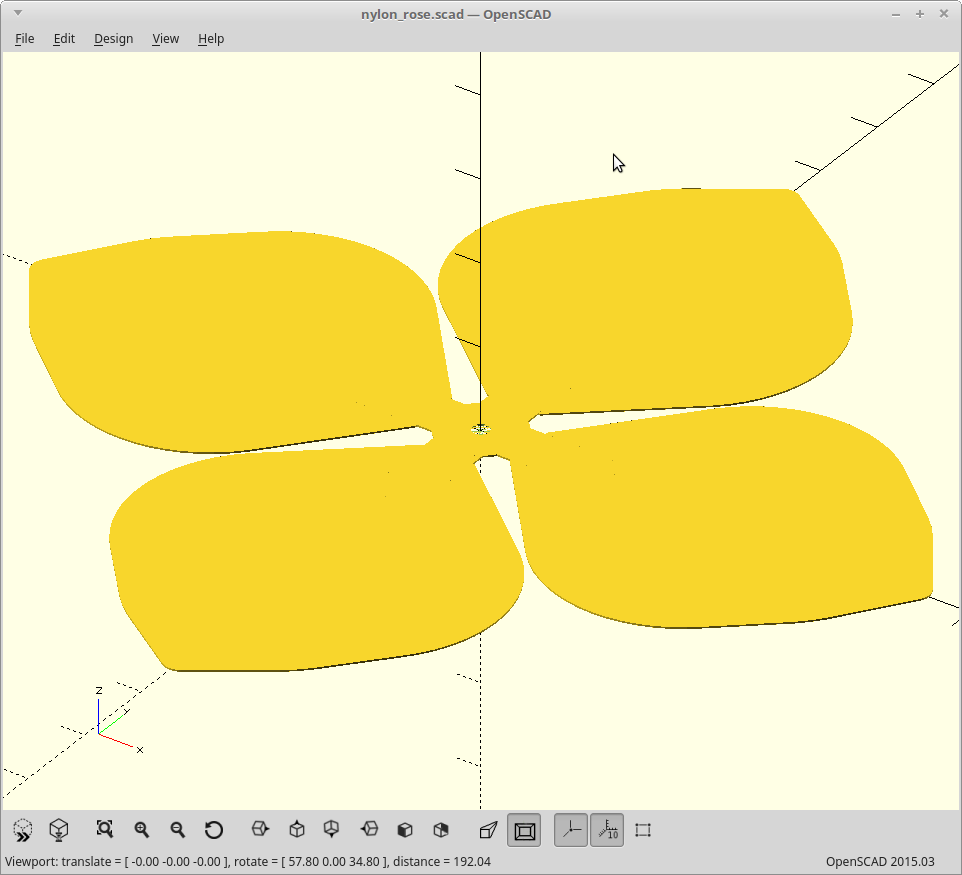This screenshot has width=962, height=875.
Task: Click the Render (F6) cube icon
Action: click(59, 830)
